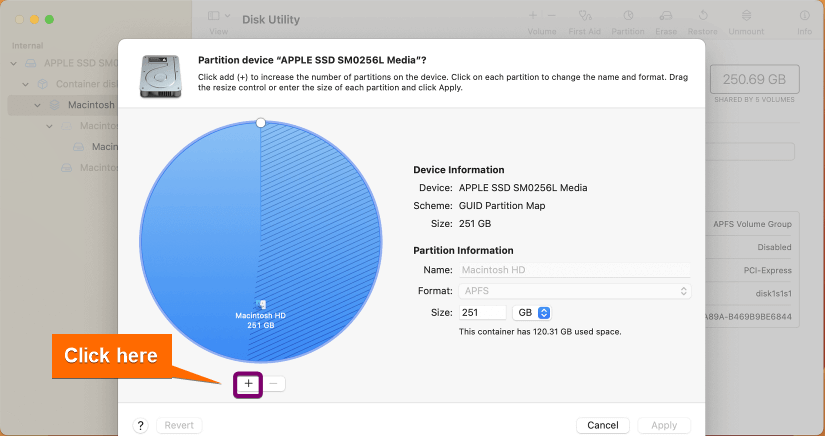The width and height of the screenshot is (825, 436).
Task: Click the remove Volume minus icon in toolbar
Action: click(551, 16)
